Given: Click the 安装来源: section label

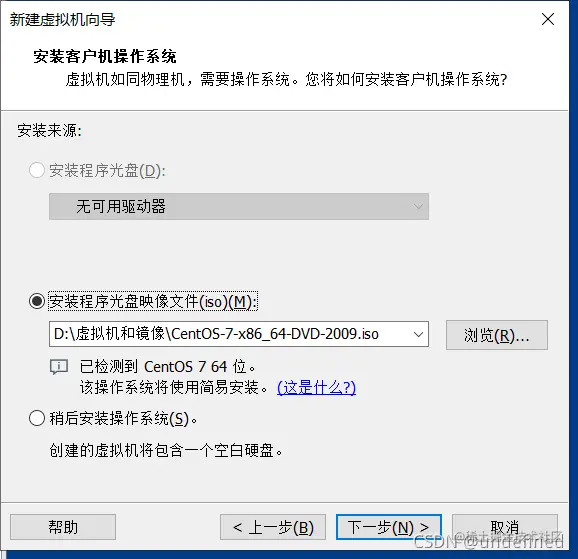Looking at the screenshot, I should (x=49, y=131).
